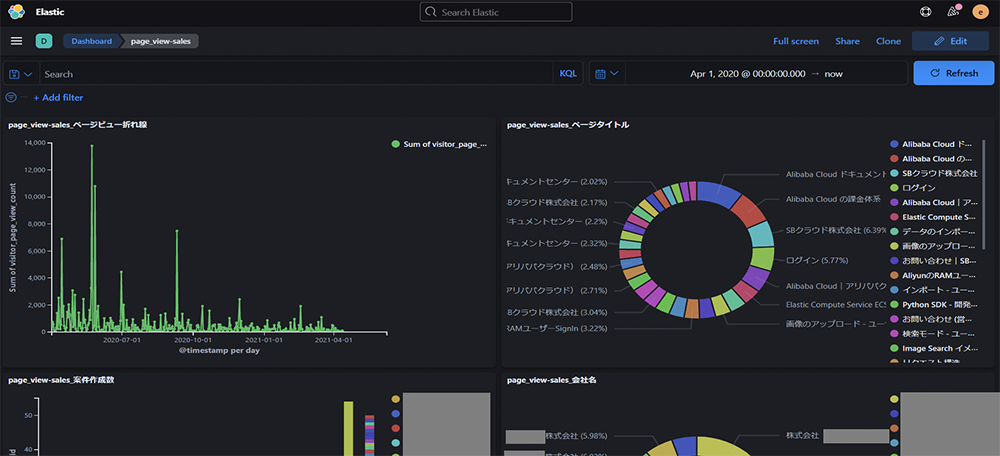Viewport: 1000px width, 456px height.
Task: Click the axis label @timestamp per day
Action: click(x=219, y=351)
